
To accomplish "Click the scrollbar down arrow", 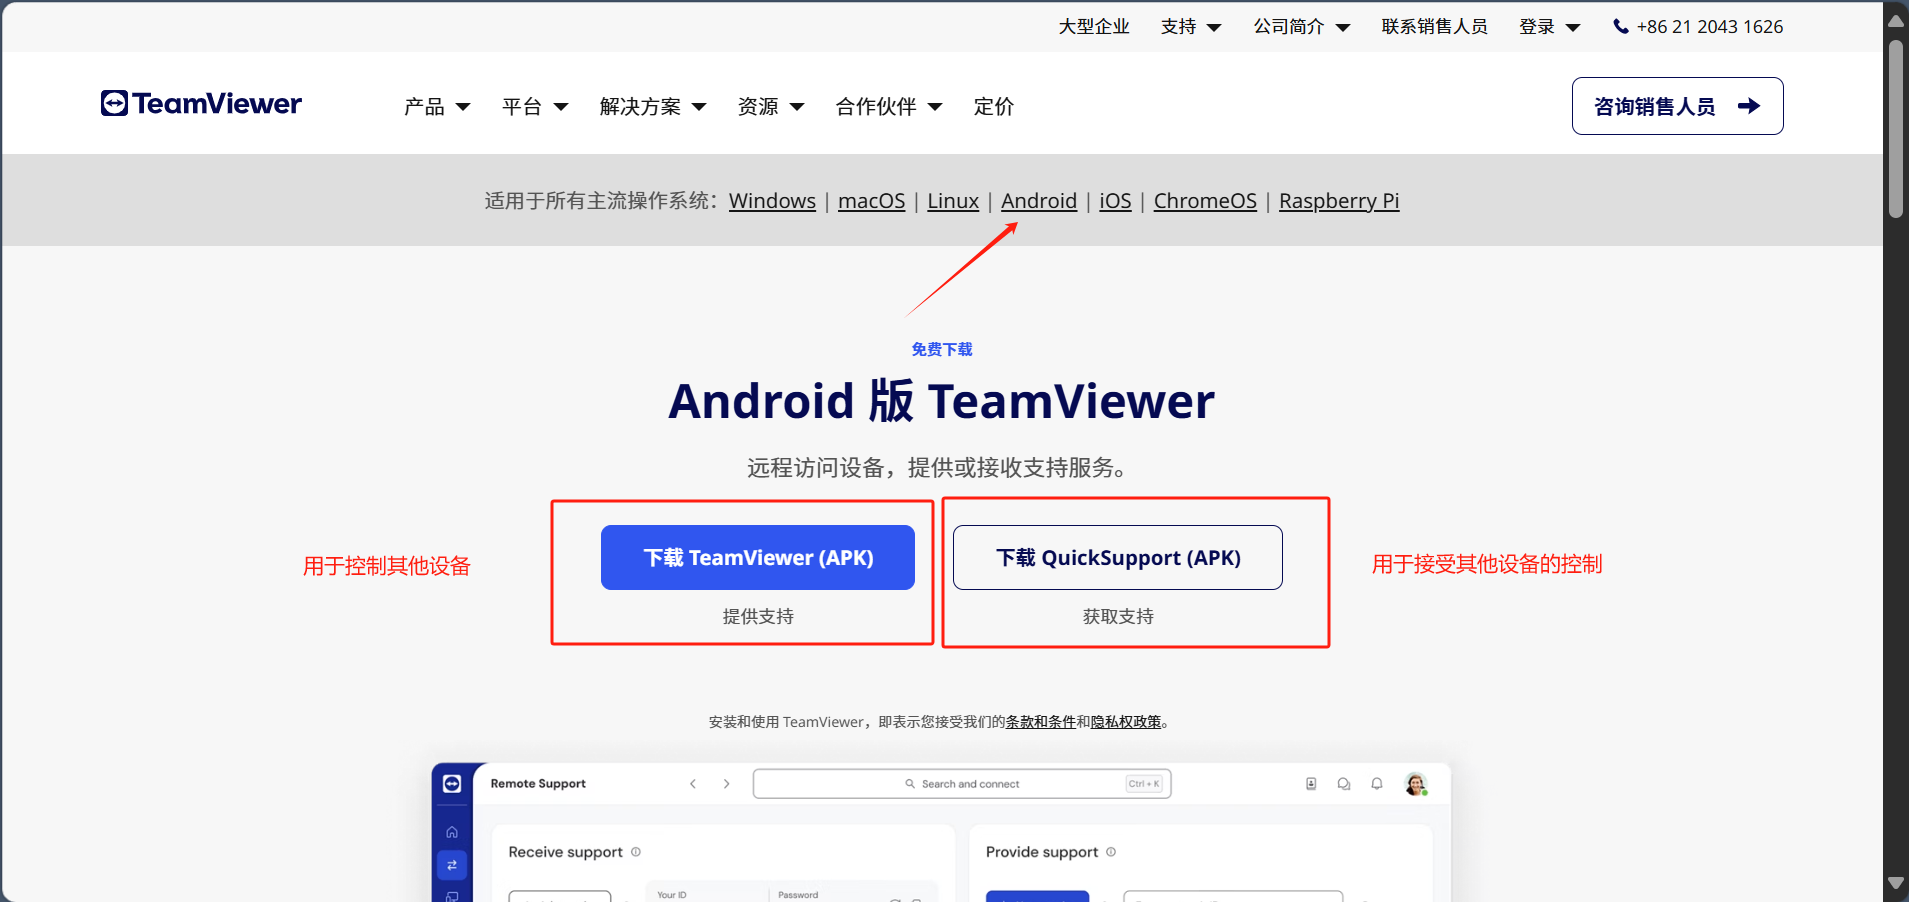I will pos(1896,884).
